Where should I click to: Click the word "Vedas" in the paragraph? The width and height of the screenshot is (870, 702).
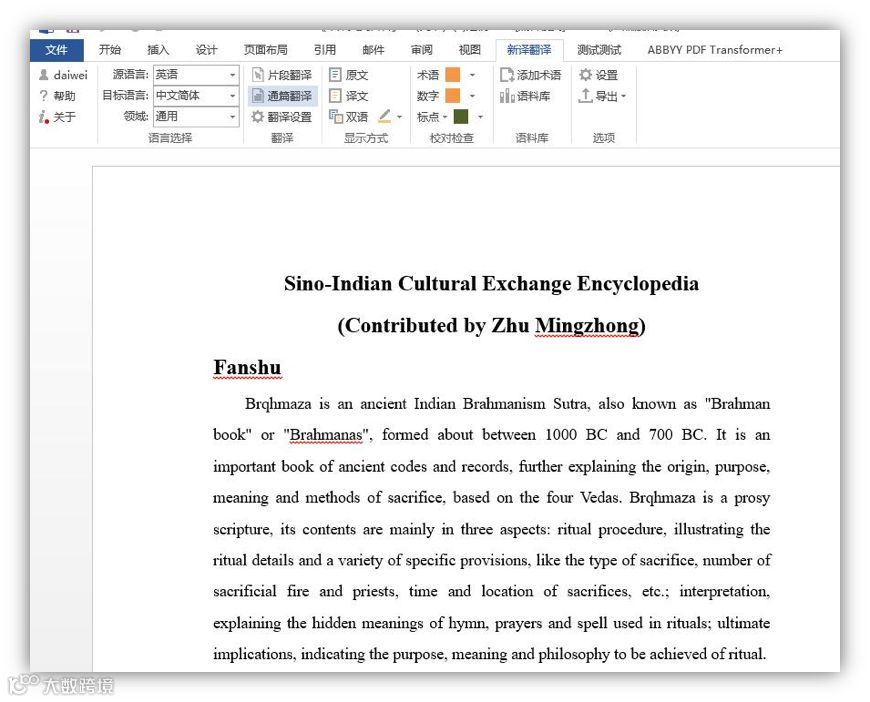coord(600,497)
